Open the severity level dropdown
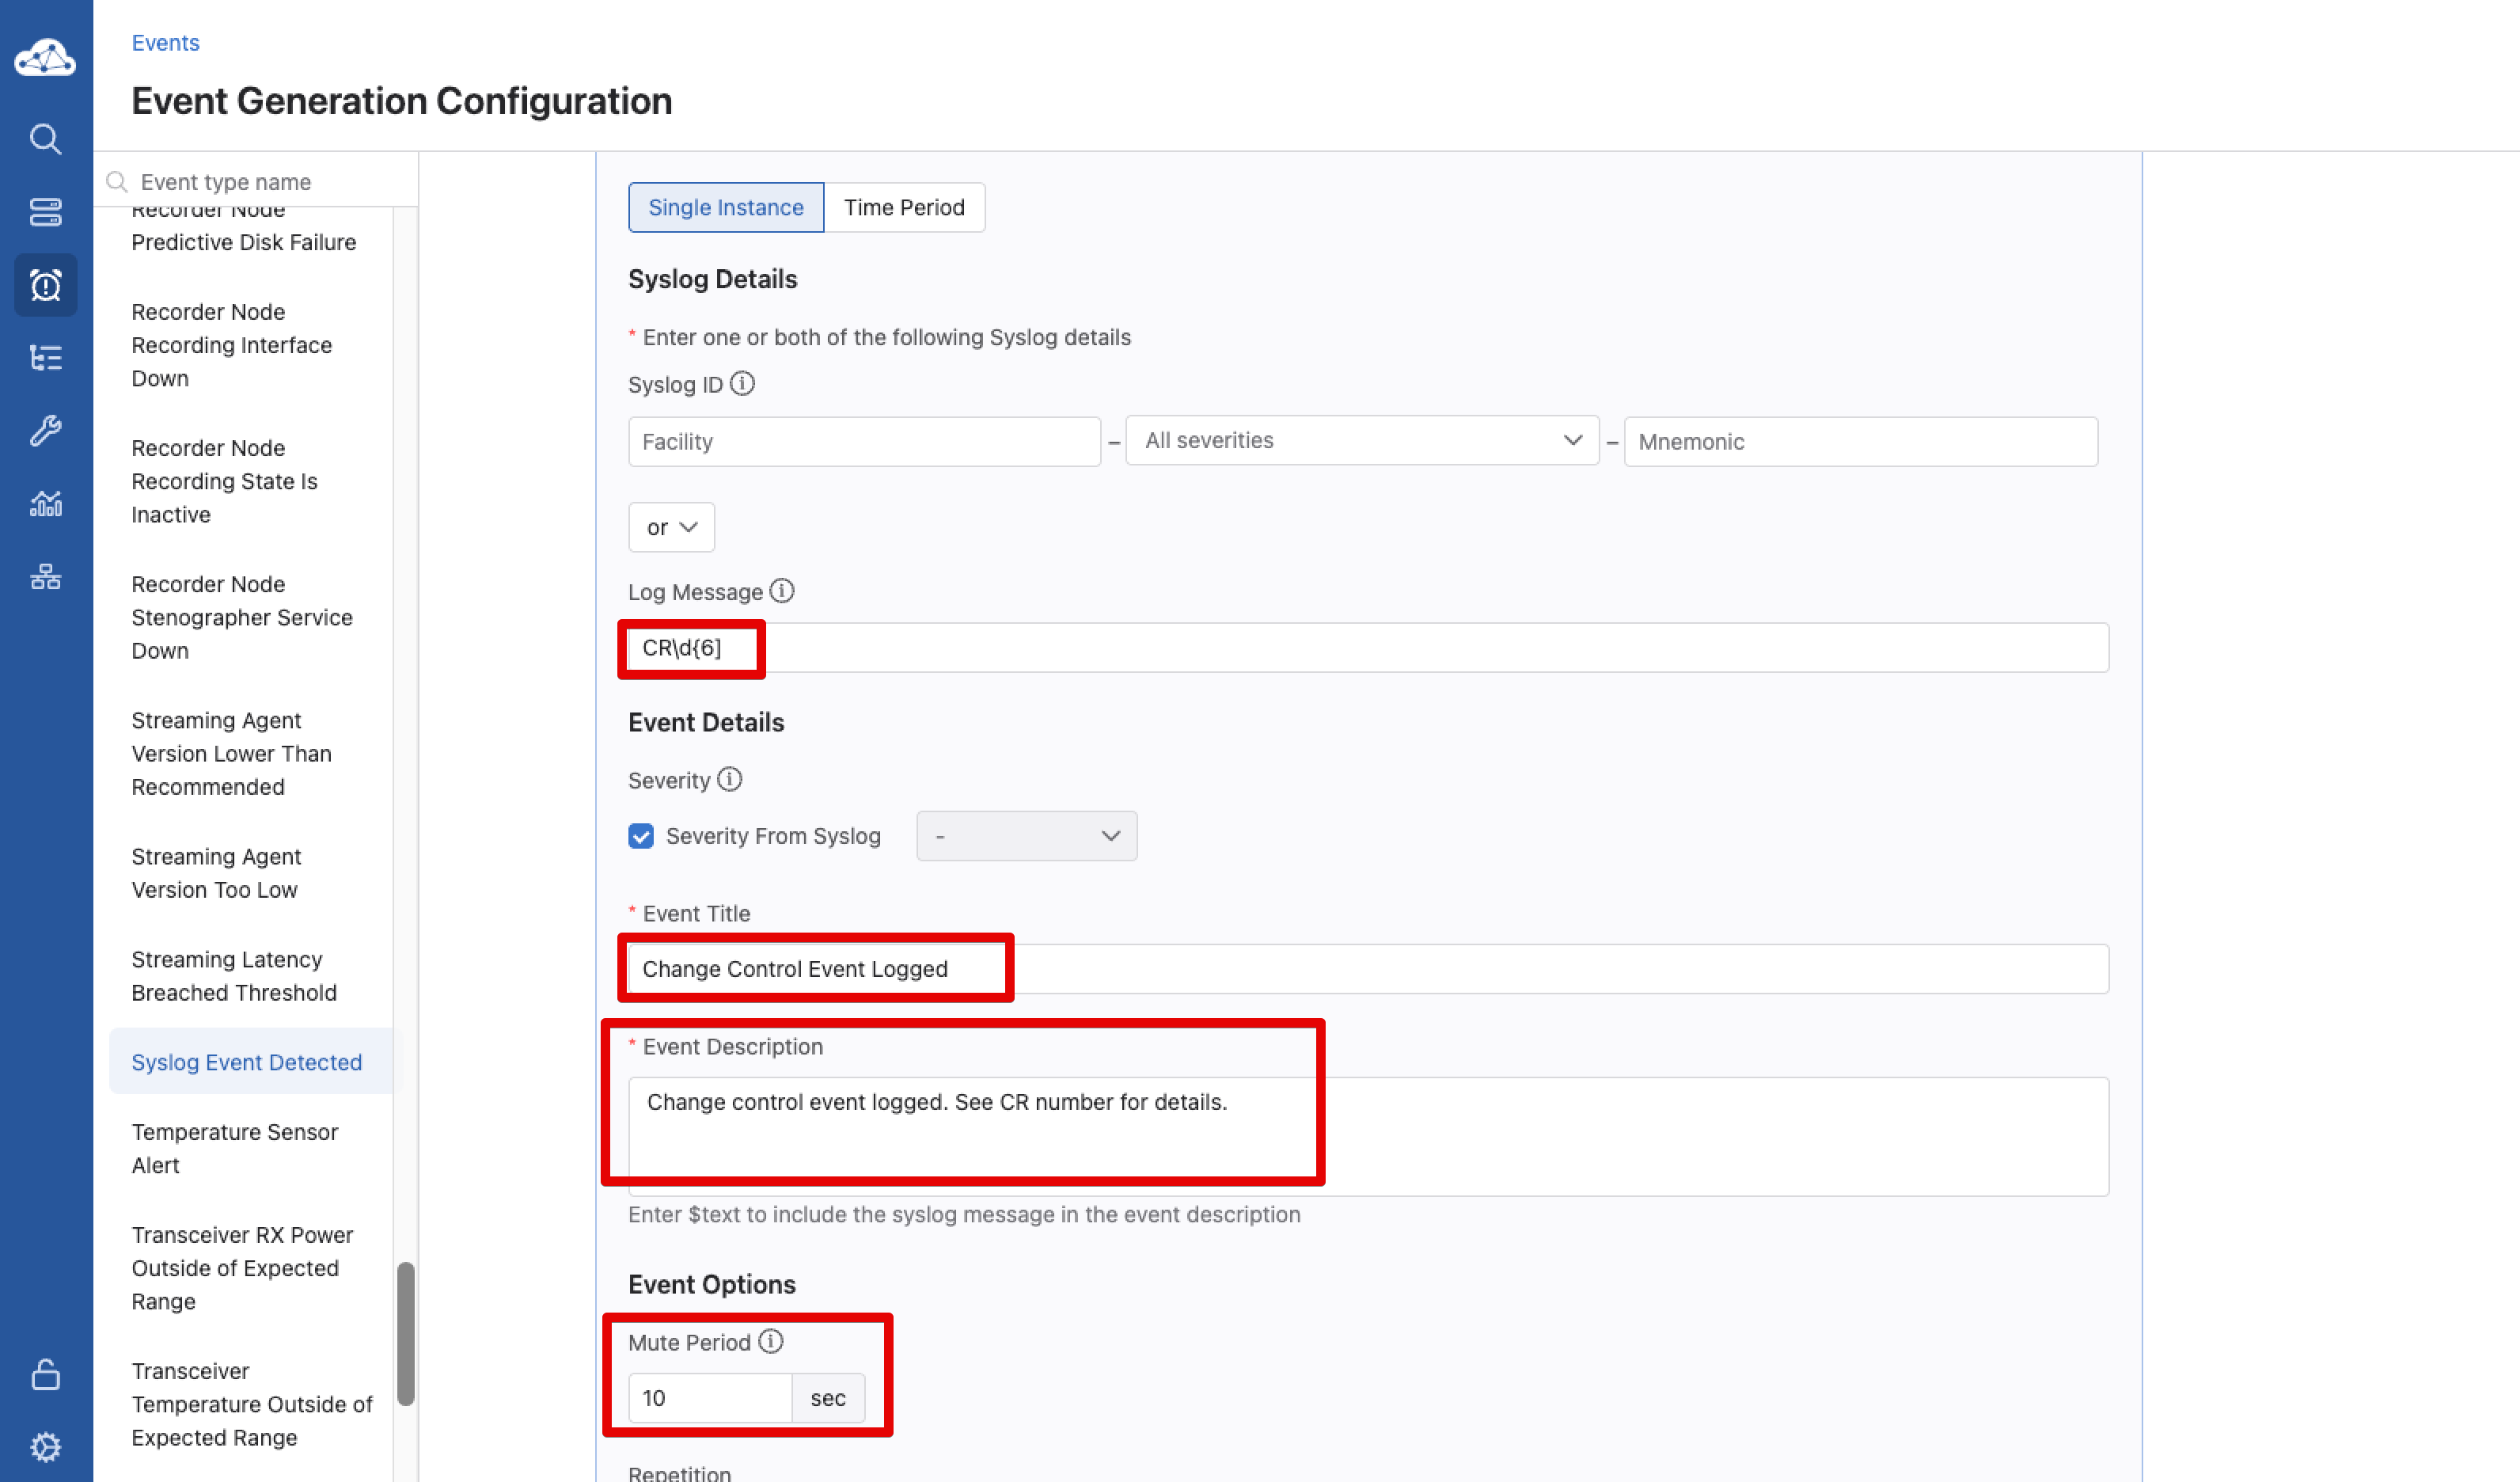The width and height of the screenshot is (2520, 1482). tap(1026, 836)
